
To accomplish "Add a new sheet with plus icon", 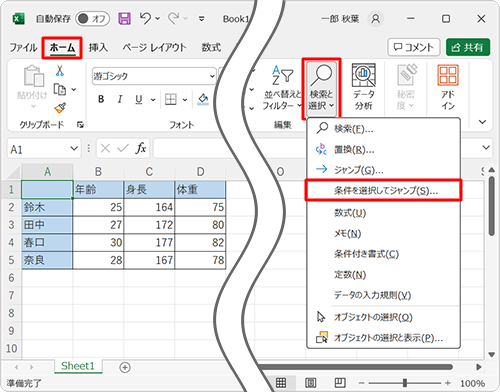I will click(x=125, y=367).
